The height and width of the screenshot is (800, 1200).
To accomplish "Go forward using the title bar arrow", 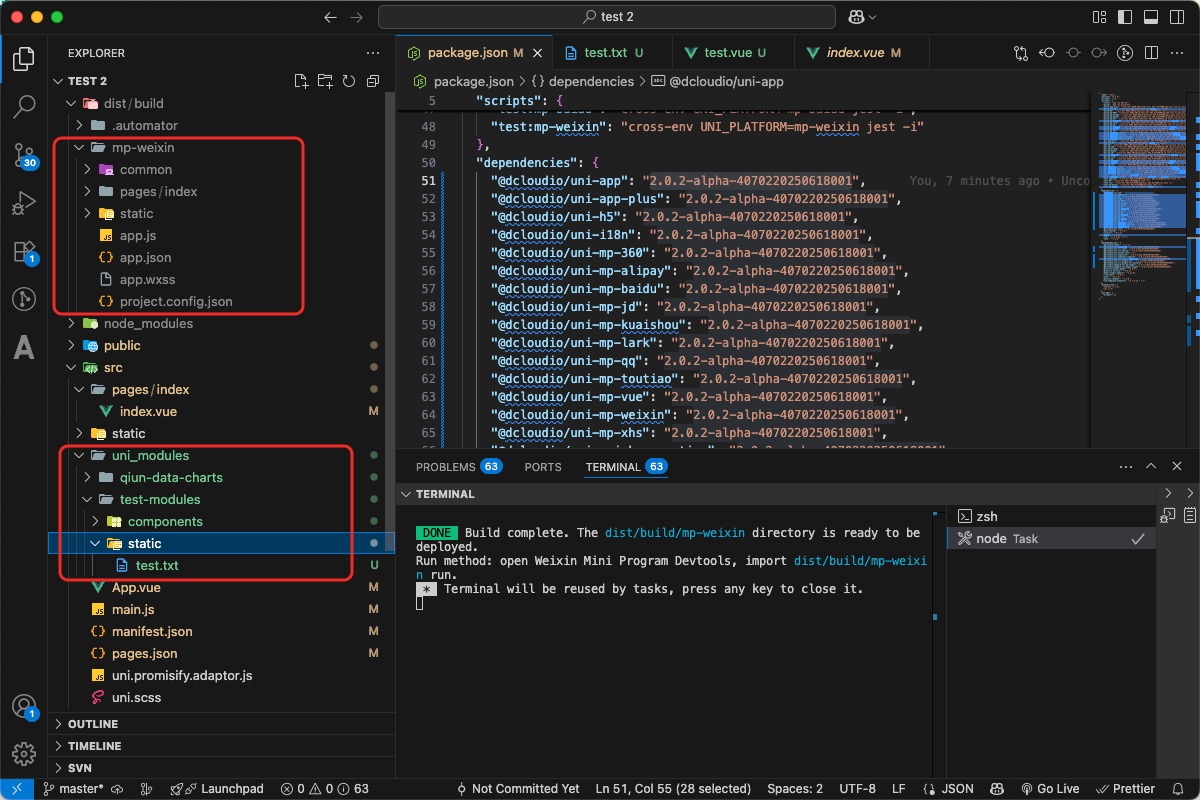I will pyautogui.click(x=358, y=17).
